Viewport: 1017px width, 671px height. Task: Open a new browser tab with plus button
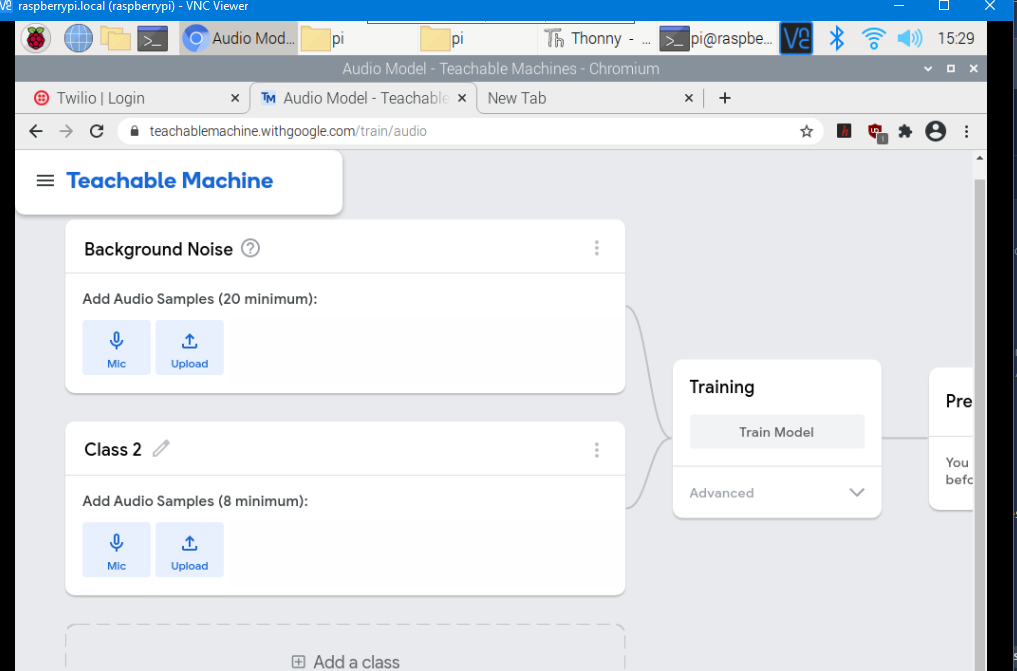tap(724, 99)
